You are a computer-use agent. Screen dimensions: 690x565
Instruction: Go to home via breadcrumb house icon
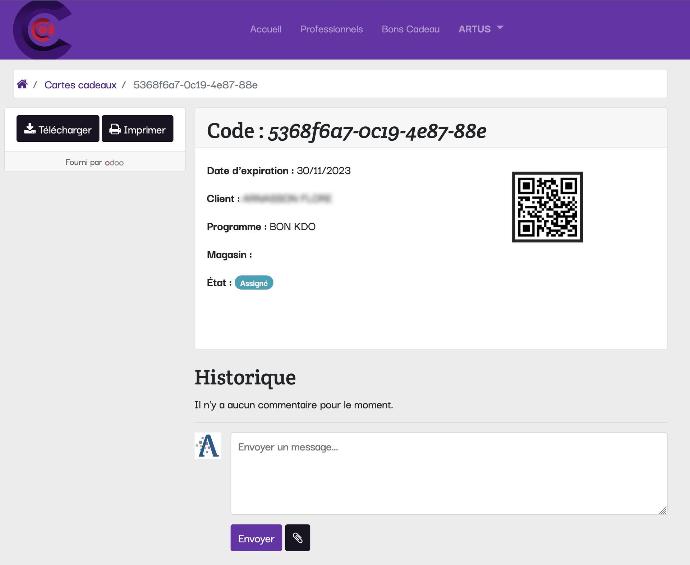pyautogui.click(x=22, y=85)
